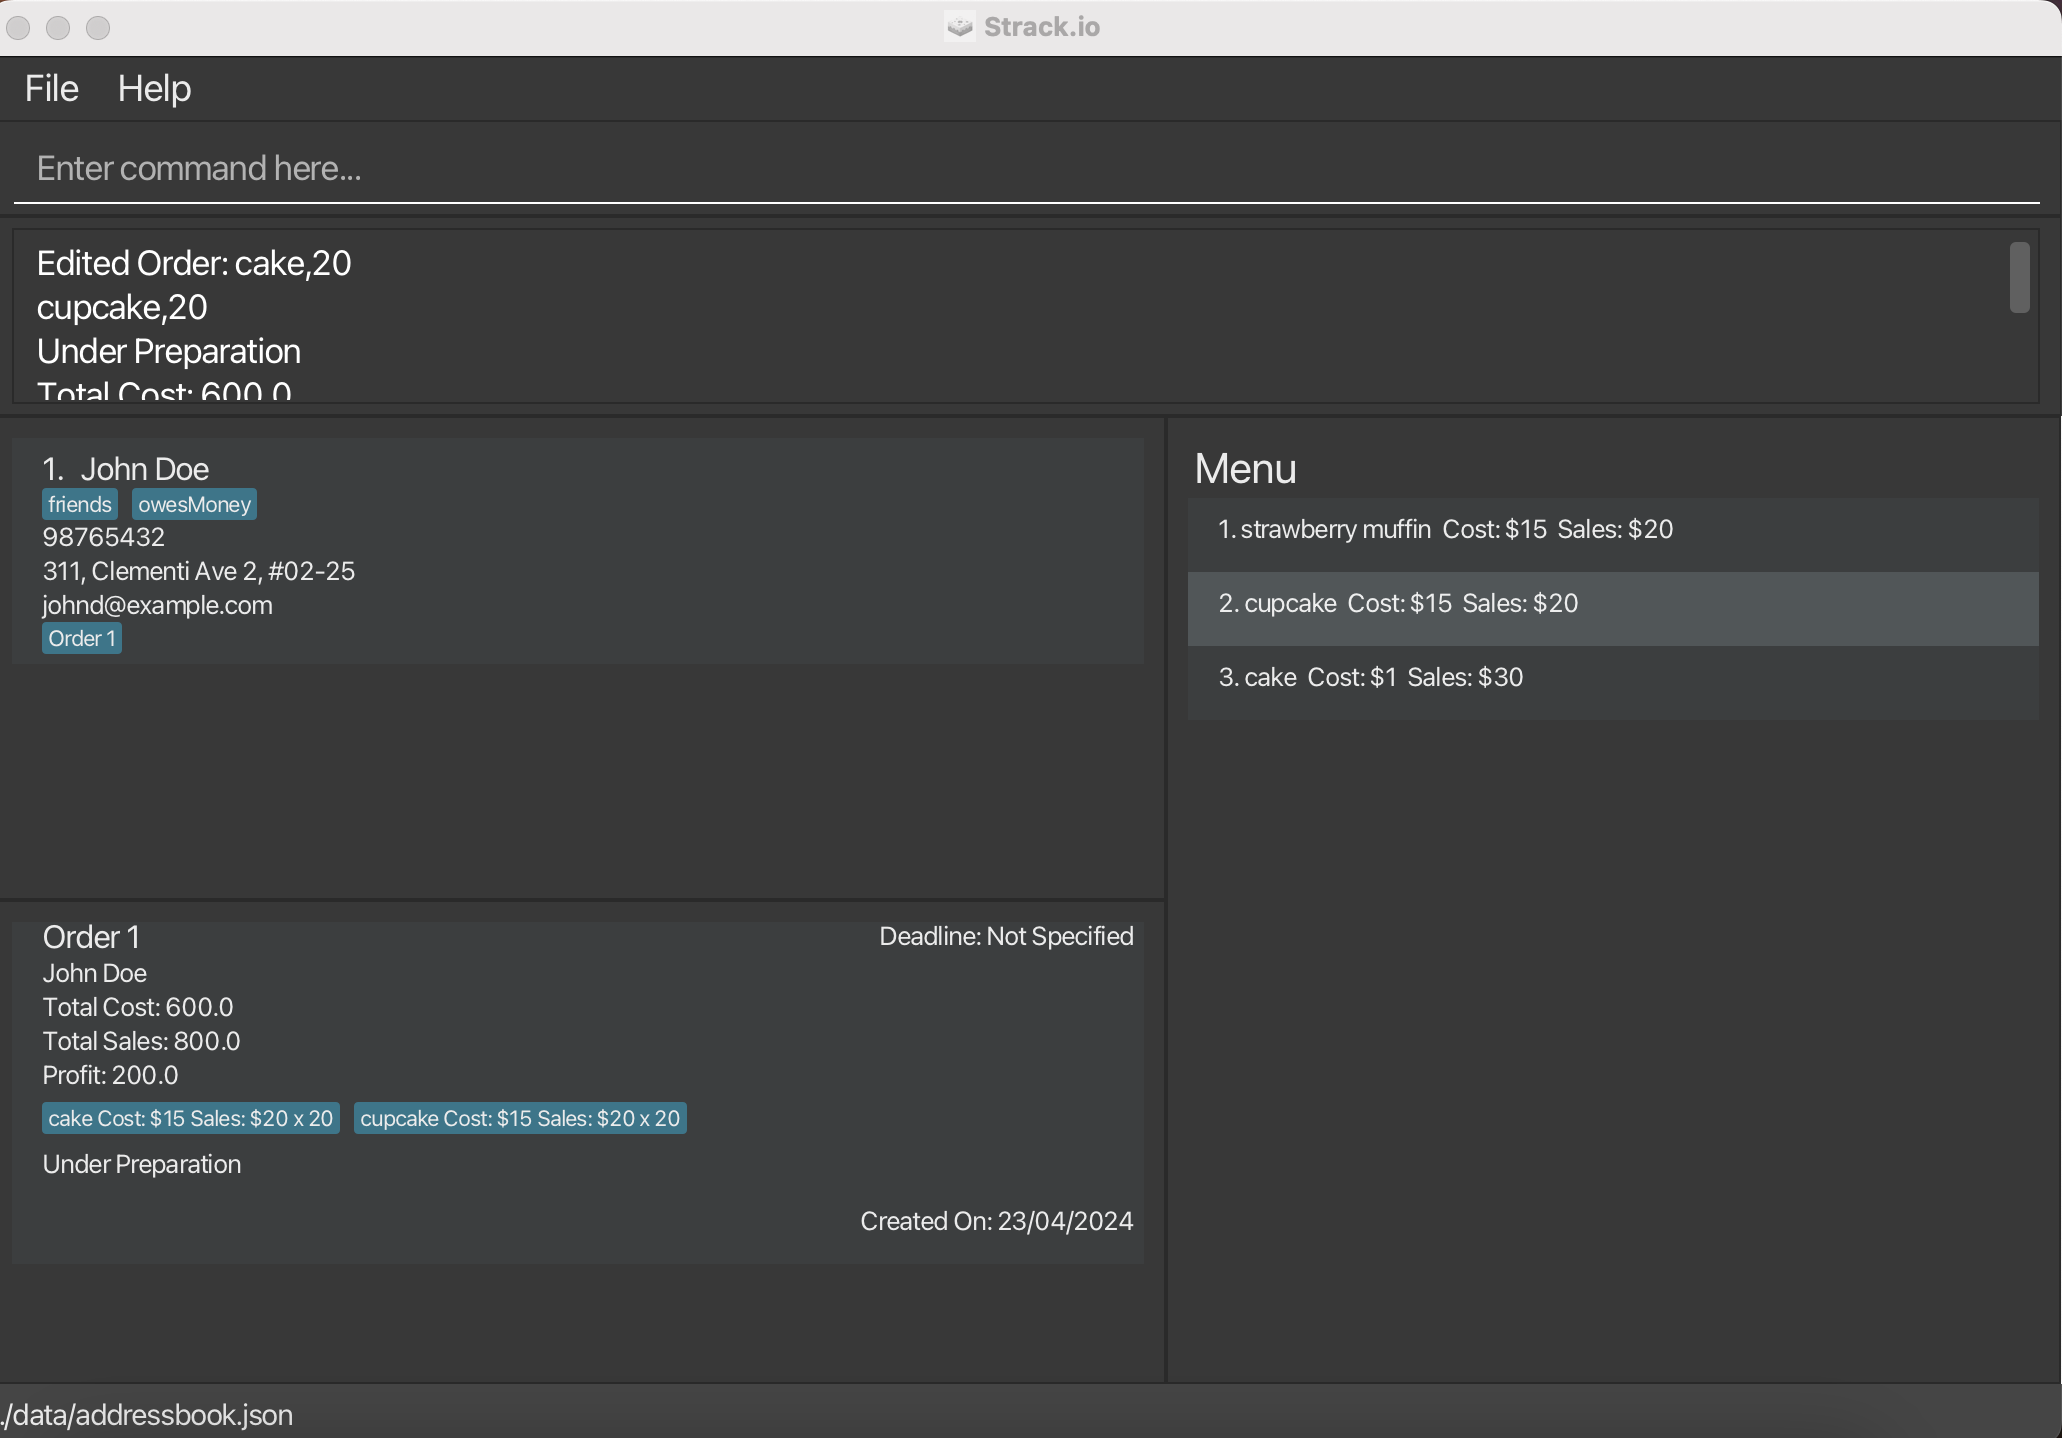Click the cake product tag in Order 1

(190, 1118)
